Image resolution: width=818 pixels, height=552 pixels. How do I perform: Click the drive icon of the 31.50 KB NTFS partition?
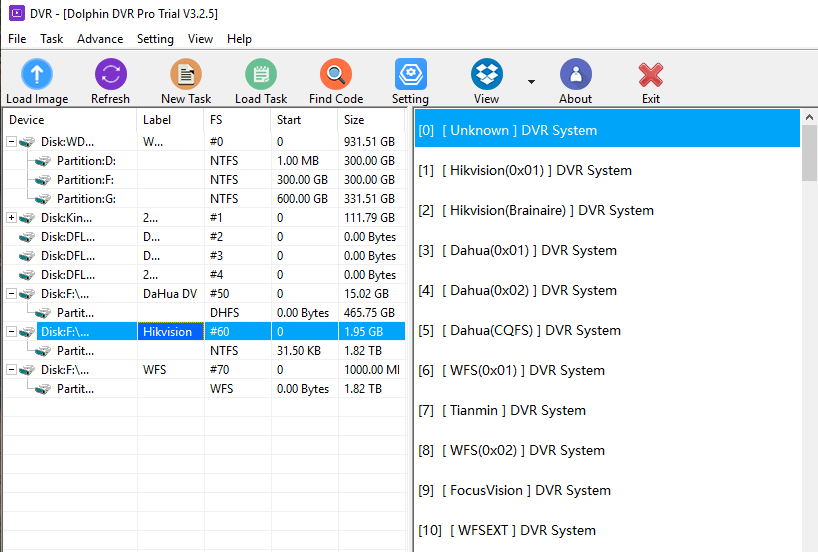43,351
